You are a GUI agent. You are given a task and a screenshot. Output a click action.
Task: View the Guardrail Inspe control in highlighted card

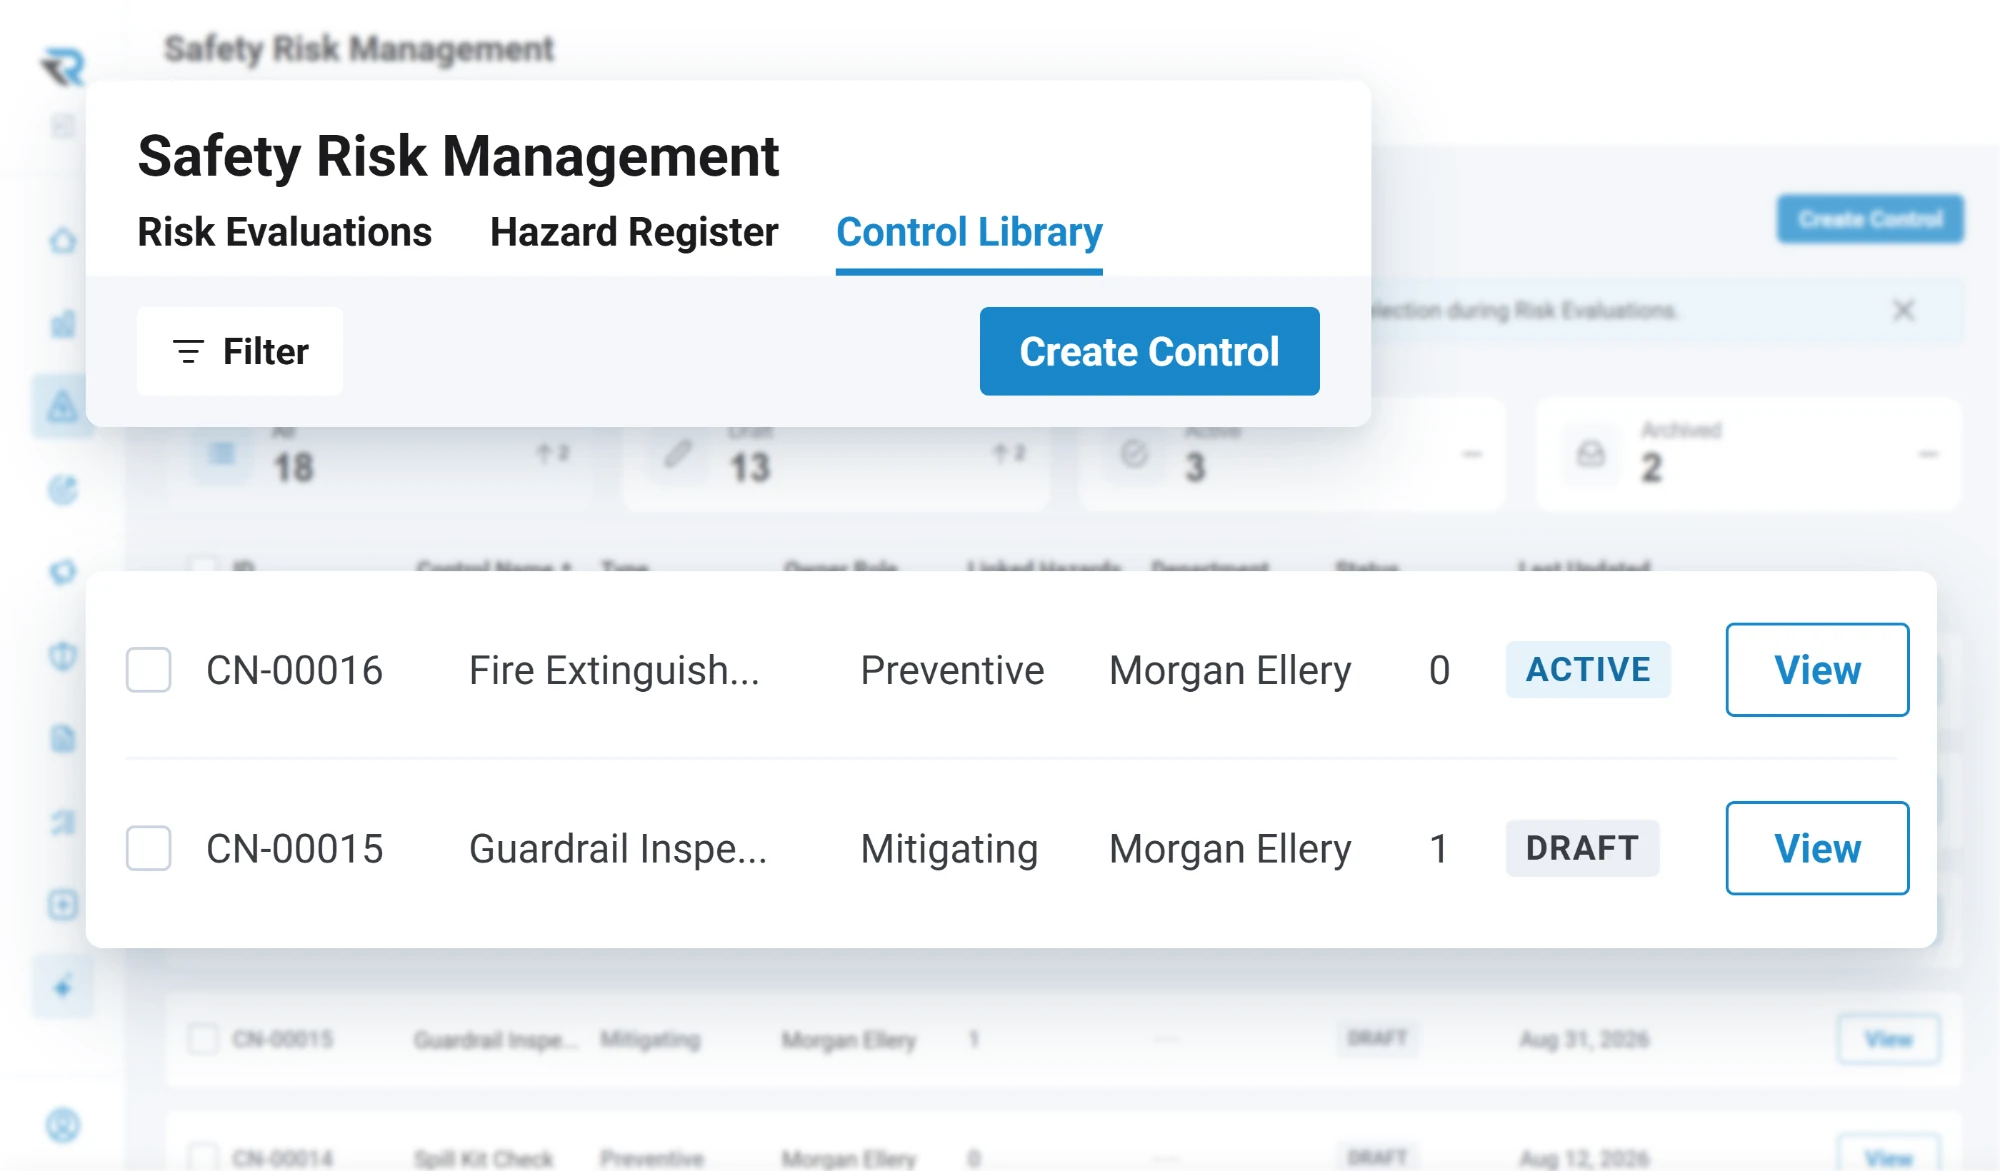pyautogui.click(x=1817, y=848)
